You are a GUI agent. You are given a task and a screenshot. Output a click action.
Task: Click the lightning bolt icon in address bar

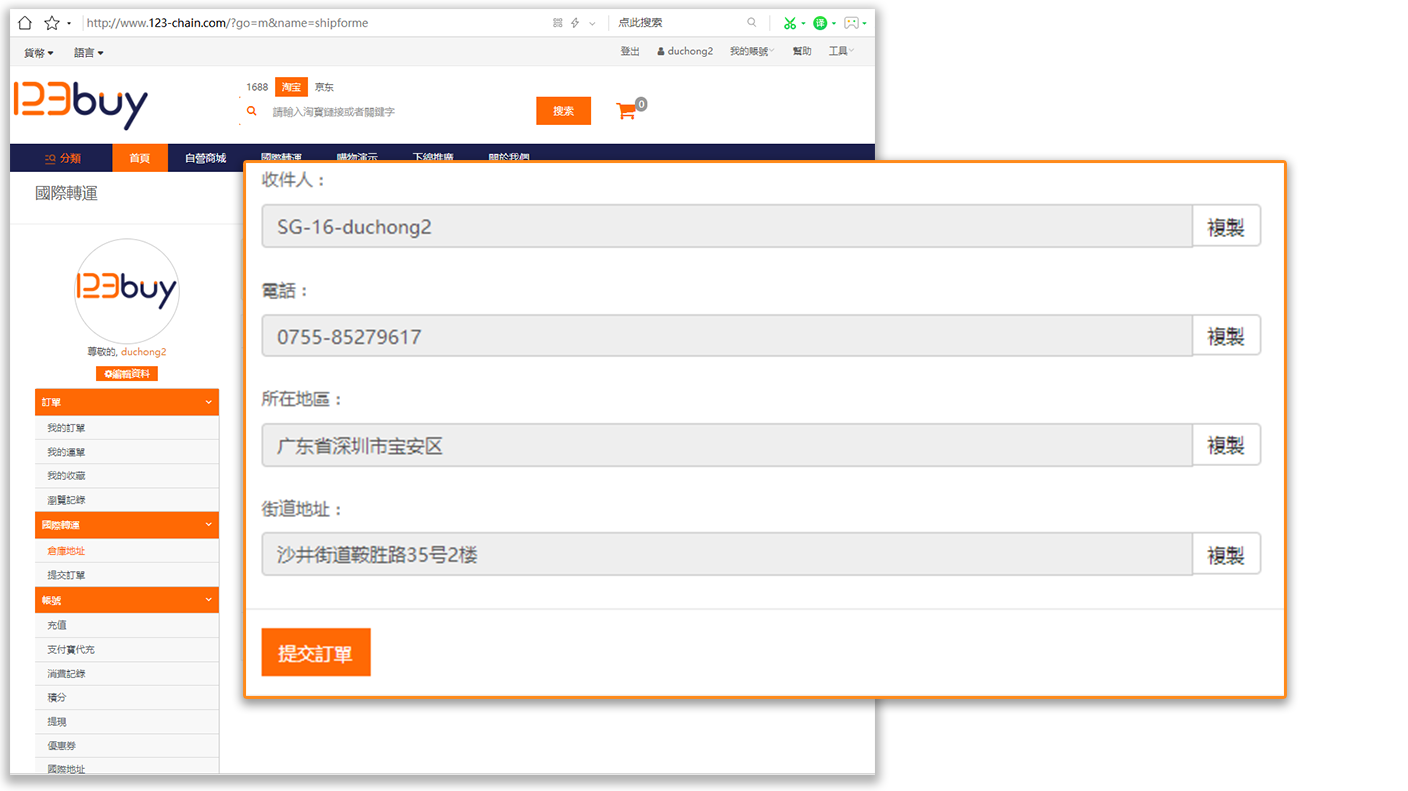(574, 23)
